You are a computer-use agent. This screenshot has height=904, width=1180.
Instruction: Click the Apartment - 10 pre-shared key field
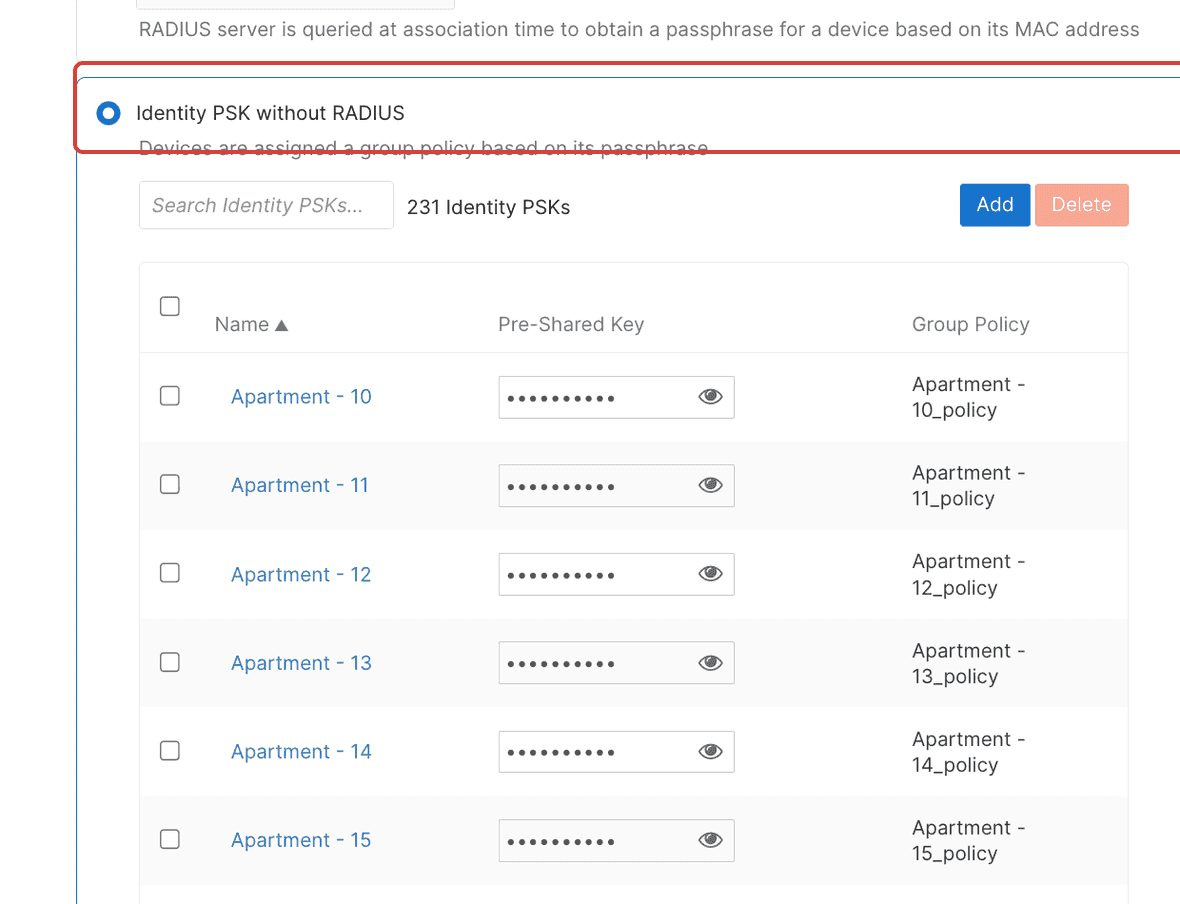(x=616, y=397)
